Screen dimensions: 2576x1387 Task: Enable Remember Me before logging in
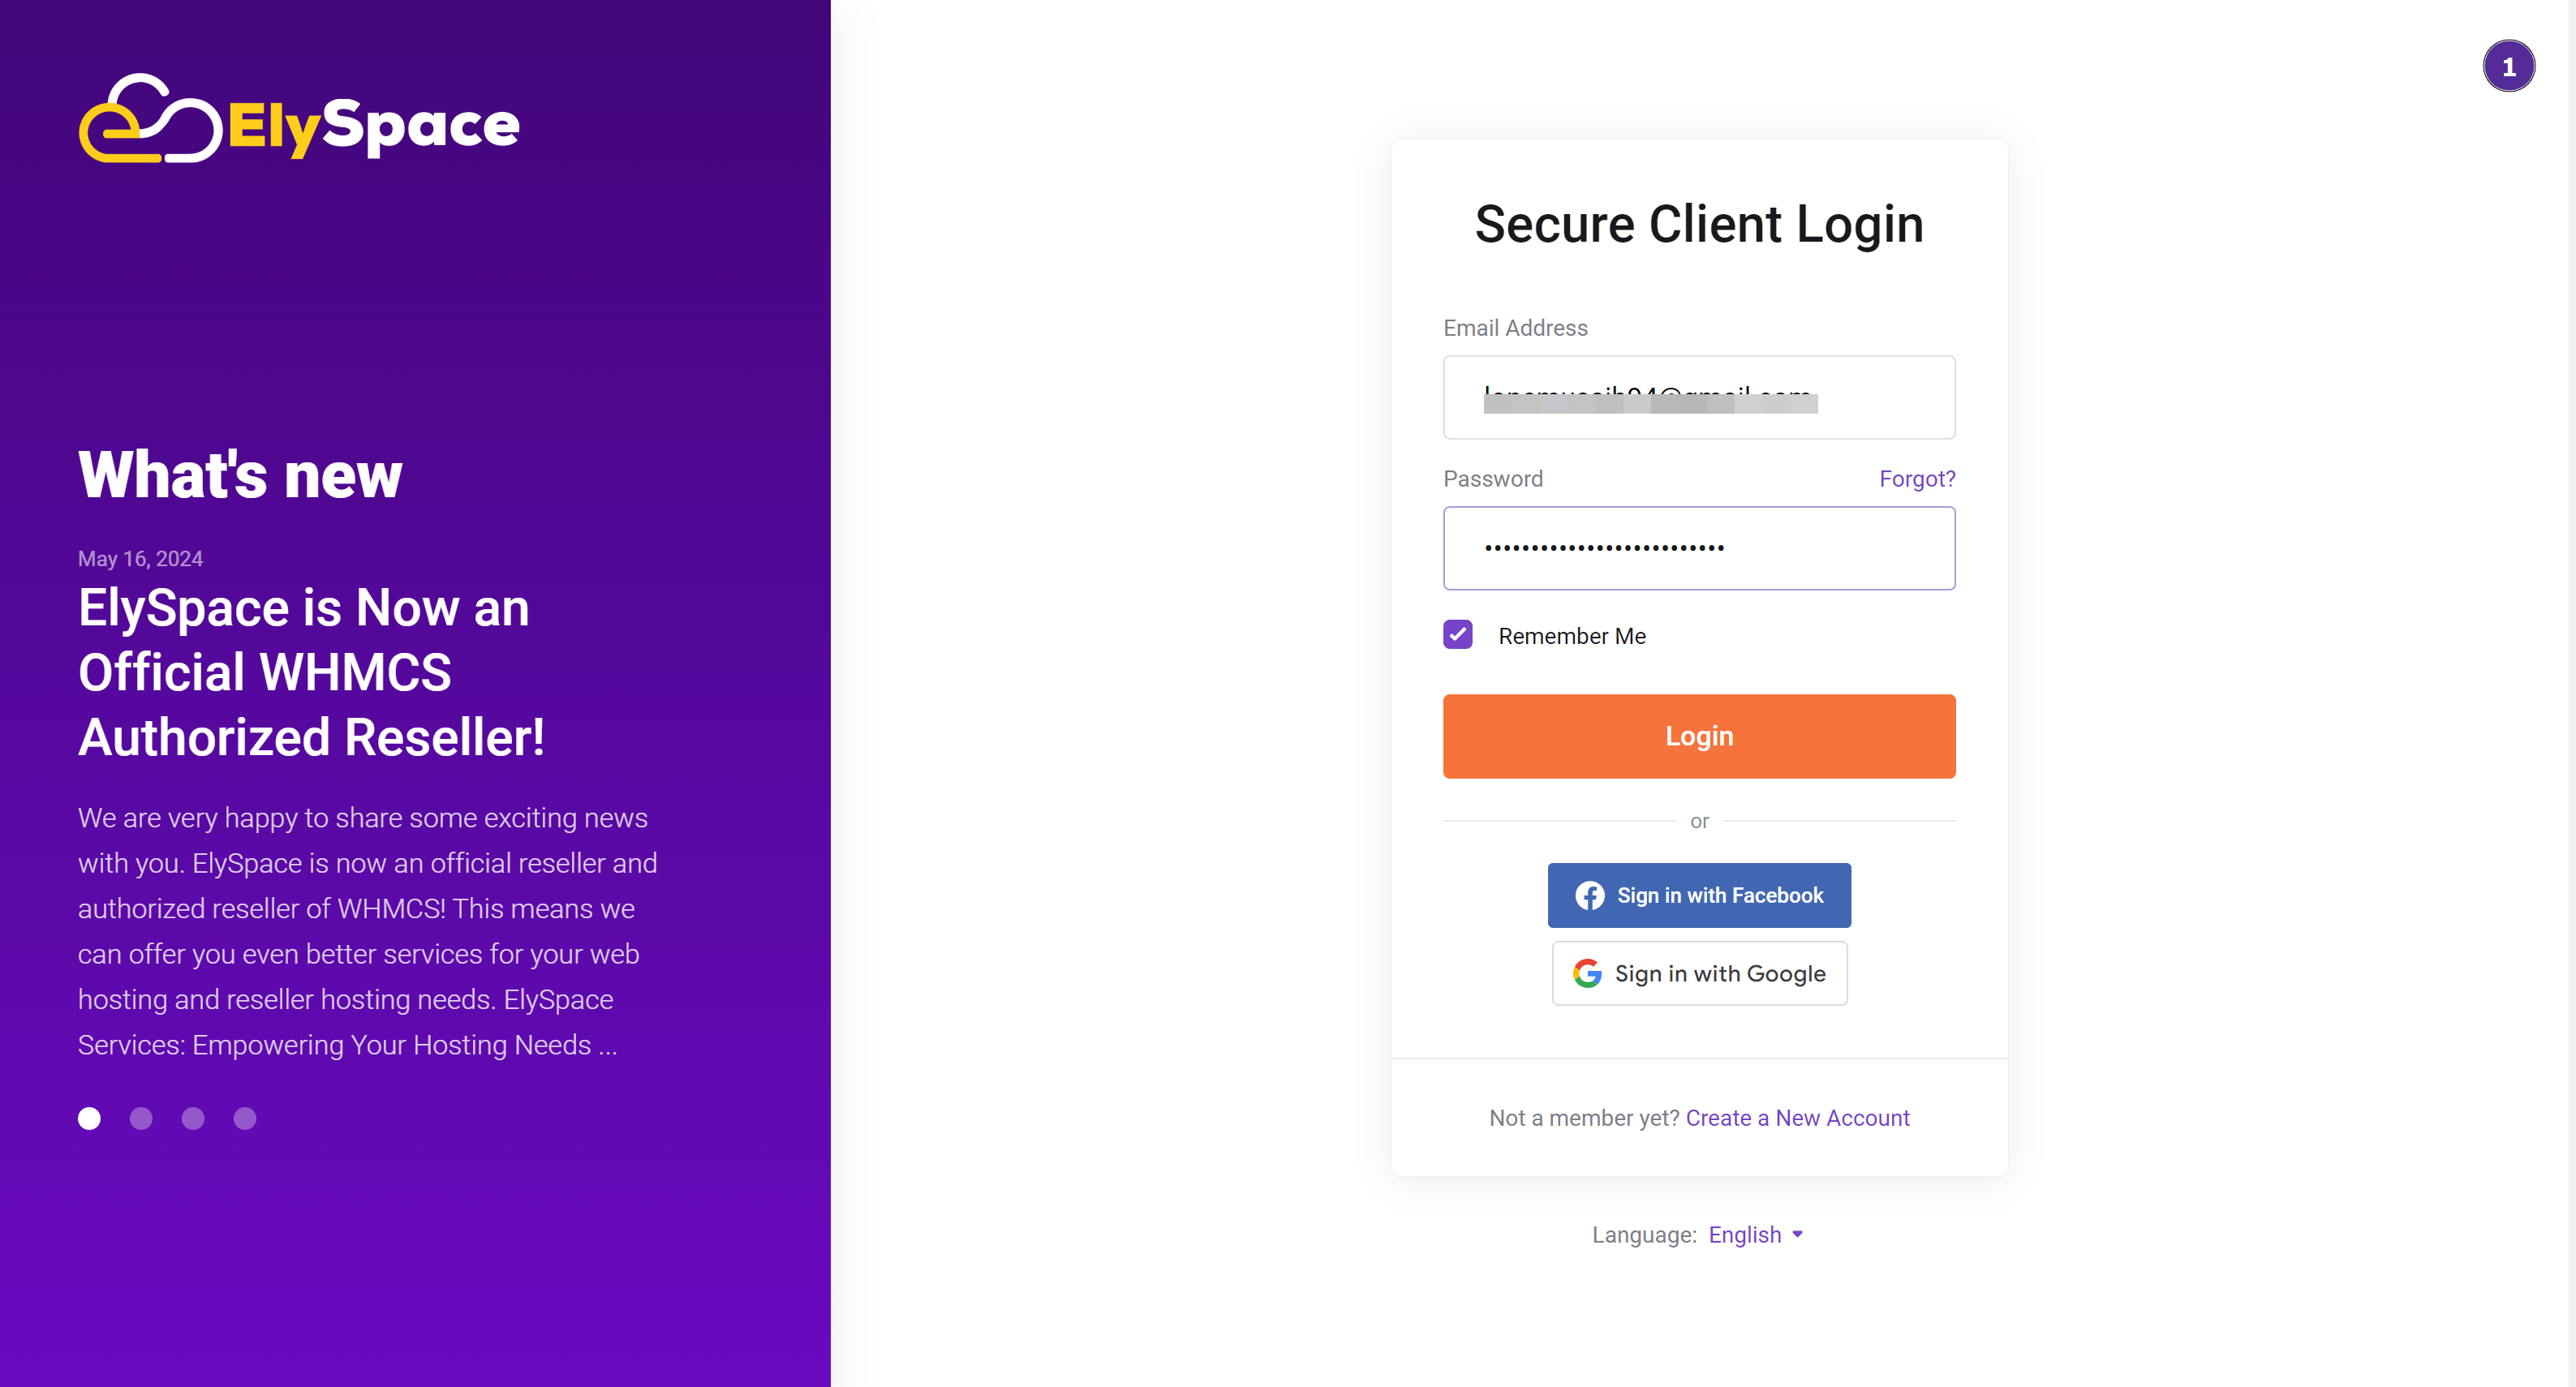[x=1459, y=635]
